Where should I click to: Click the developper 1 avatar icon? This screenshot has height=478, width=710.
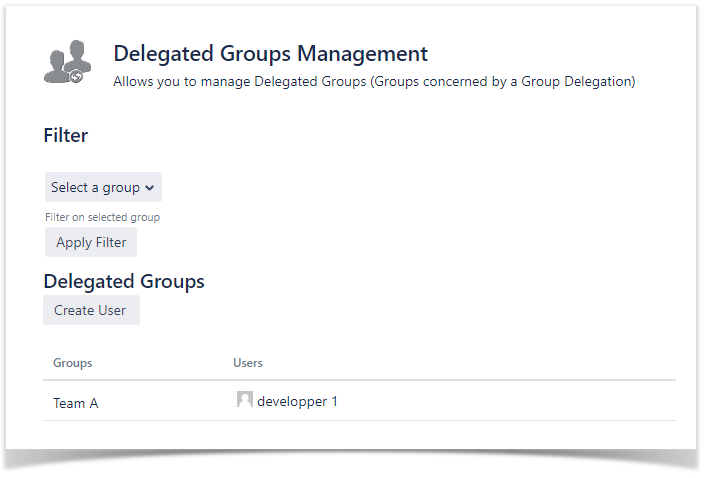coord(244,400)
